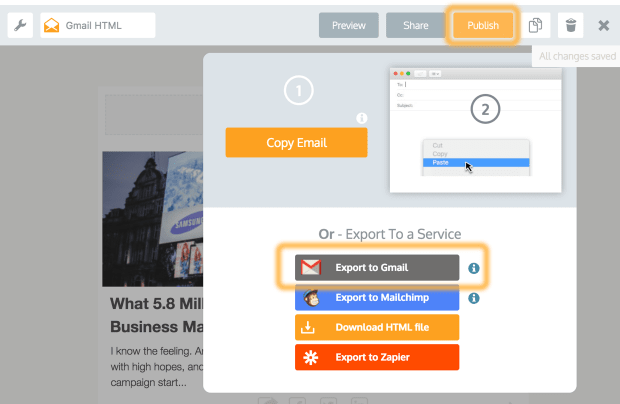This screenshot has height=404, width=620.
Task: Click the 'I know the feeling' paragraph text
Action: (x=157, y=367)
